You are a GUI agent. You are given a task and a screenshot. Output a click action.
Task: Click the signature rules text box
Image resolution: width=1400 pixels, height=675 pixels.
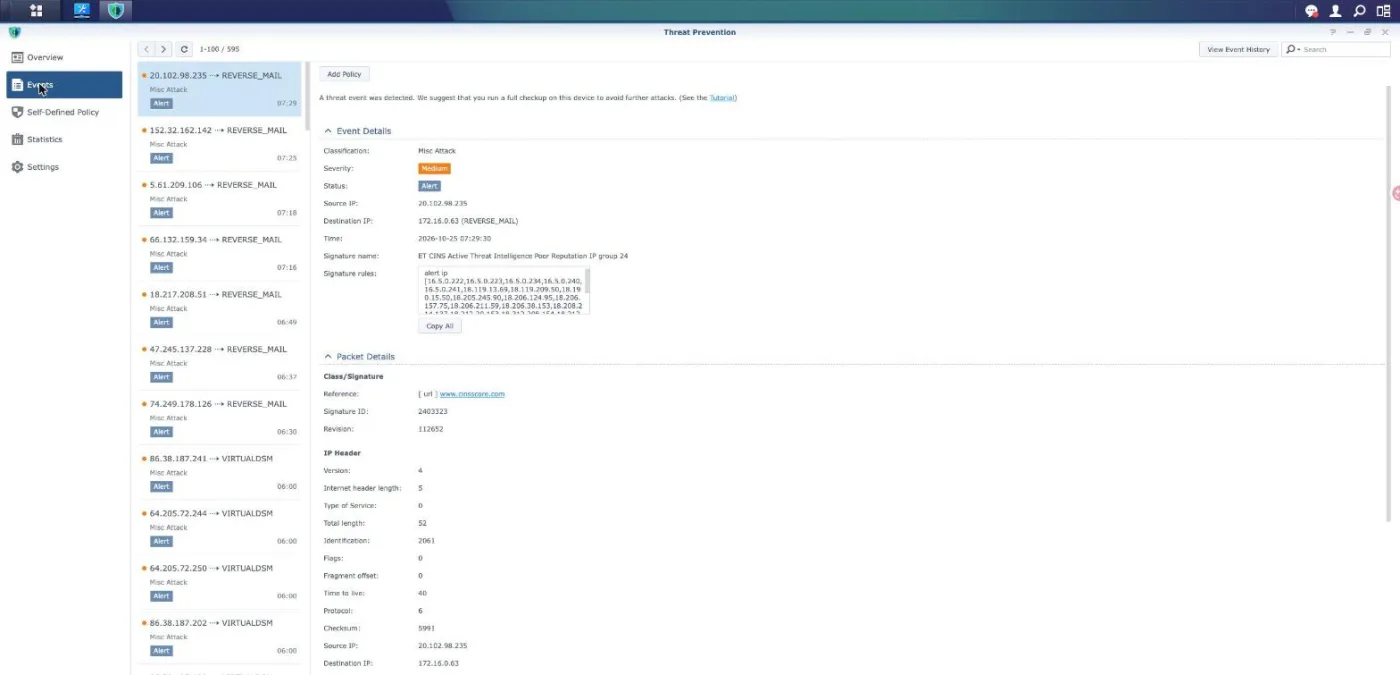[504, 291]
